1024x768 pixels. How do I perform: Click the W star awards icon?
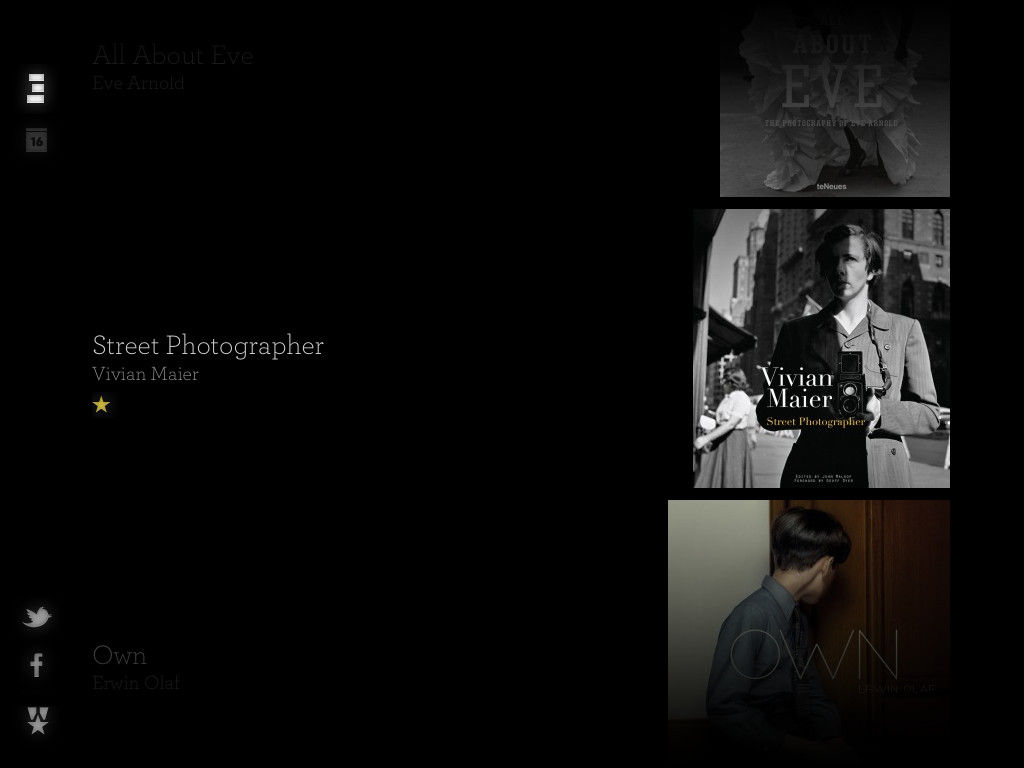click(x=38, y=720)
